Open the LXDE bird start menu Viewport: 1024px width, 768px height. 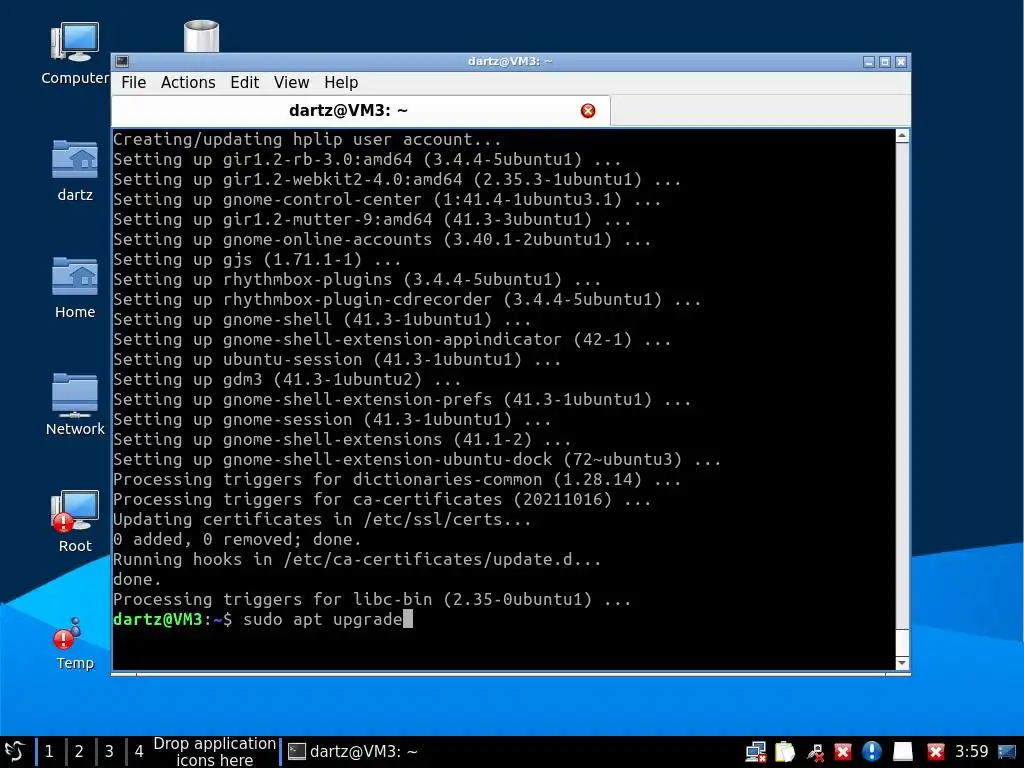coord(15,752)
